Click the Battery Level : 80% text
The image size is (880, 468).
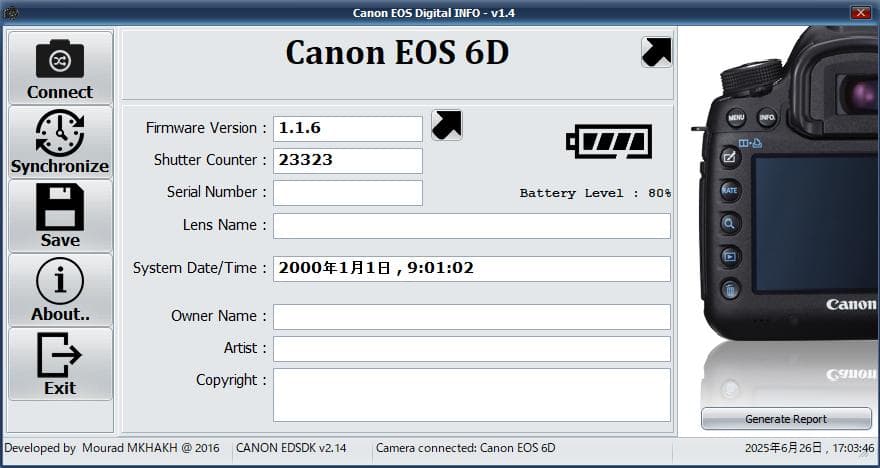tap(595, 193)
